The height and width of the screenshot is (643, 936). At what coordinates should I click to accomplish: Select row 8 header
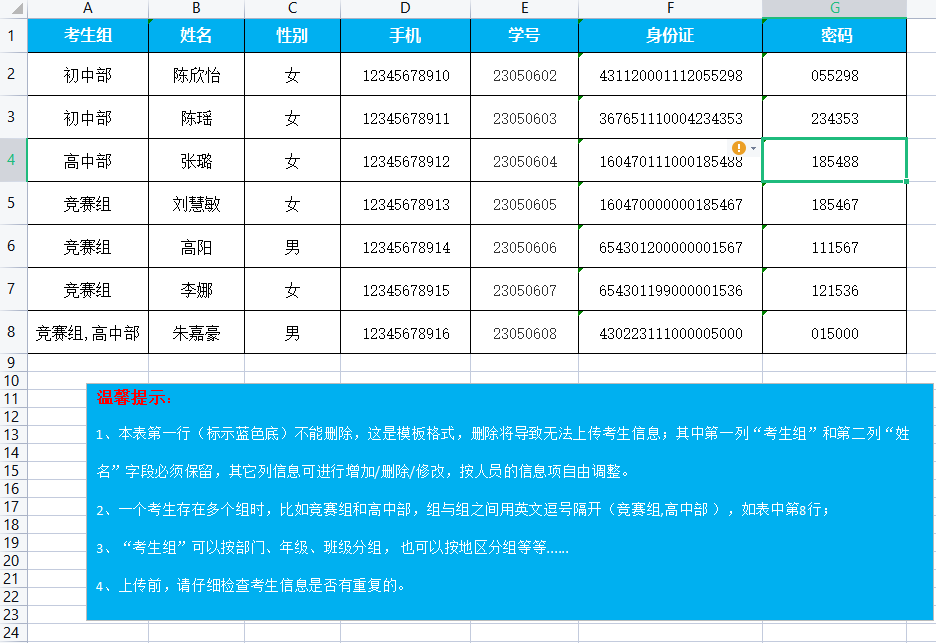11,332
